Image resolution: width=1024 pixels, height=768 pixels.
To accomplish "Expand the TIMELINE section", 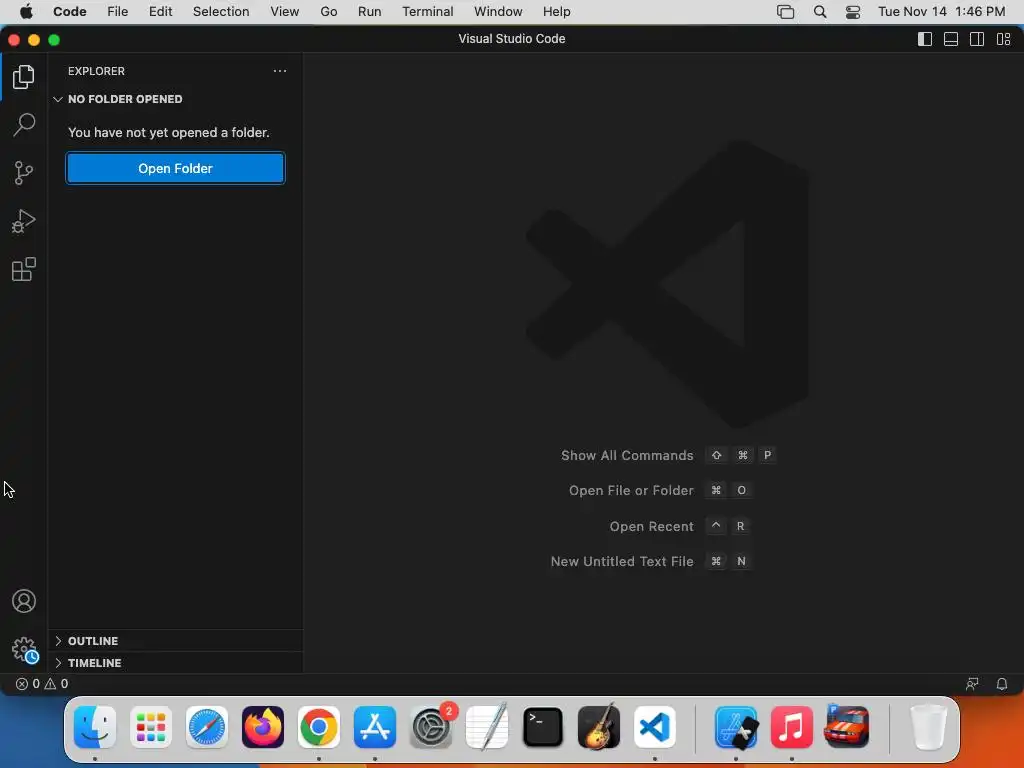I will pyautogui.click(x=175, y=663).
